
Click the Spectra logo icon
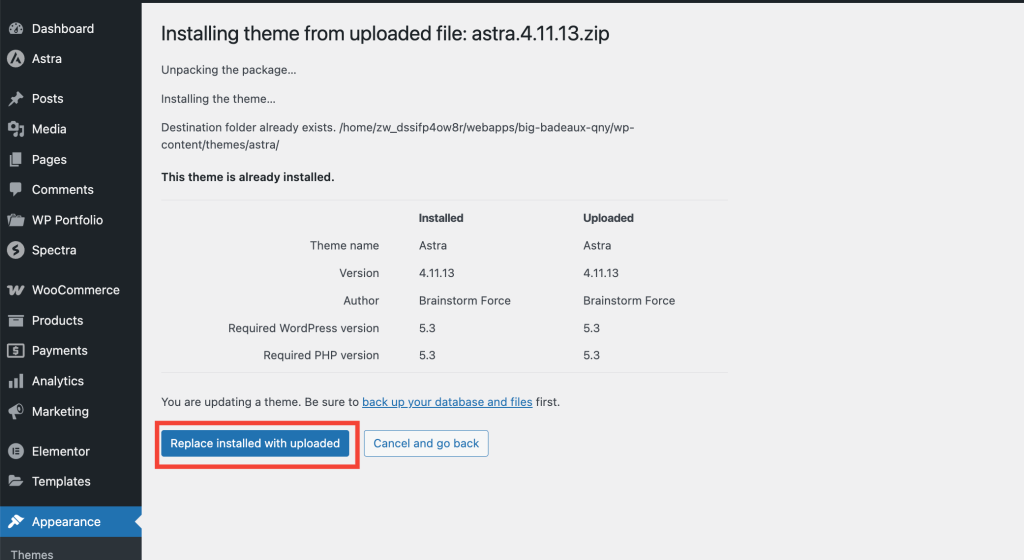click(16, 250)
